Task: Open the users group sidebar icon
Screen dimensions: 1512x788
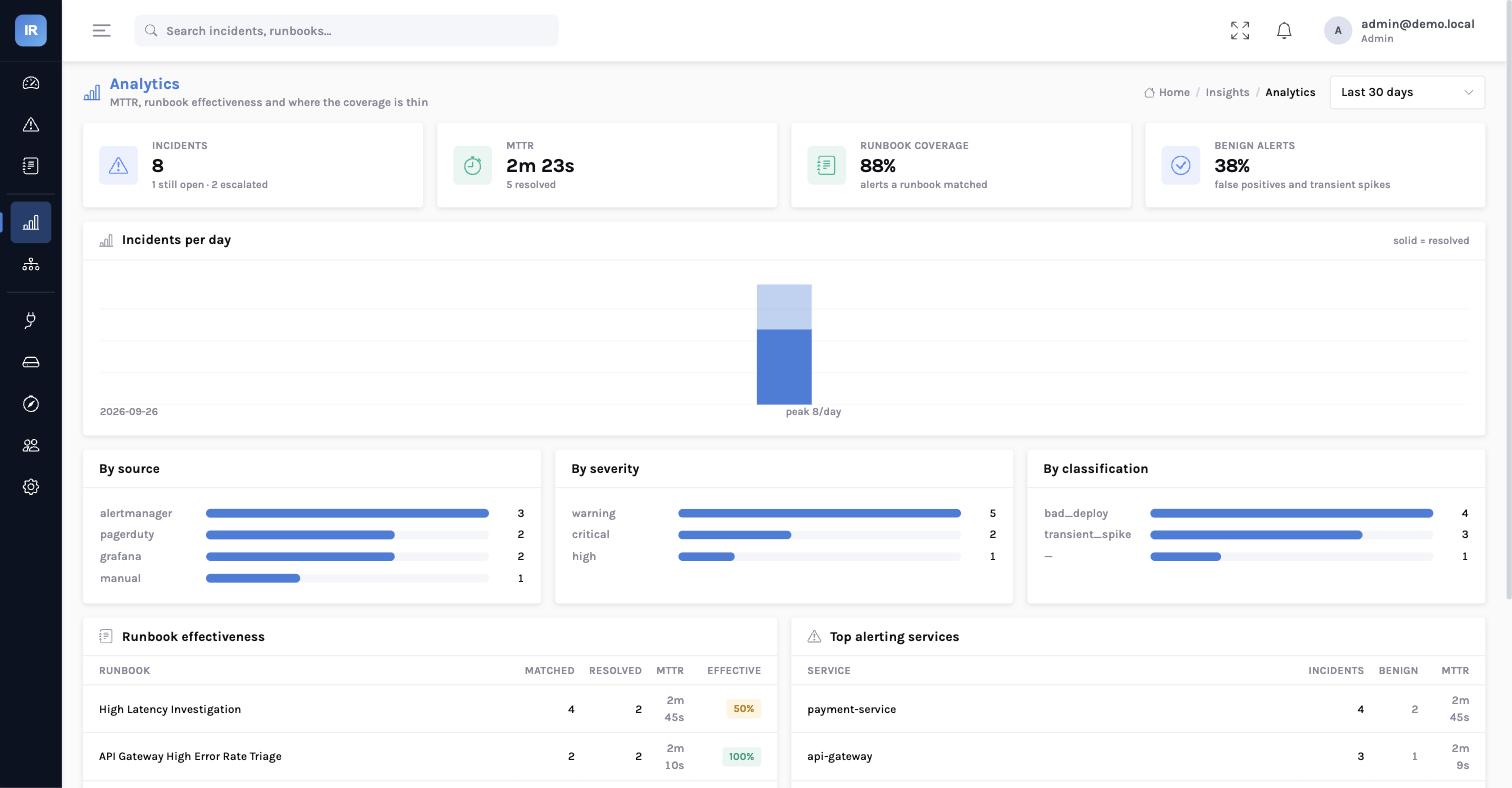Action: coord(31,445)
